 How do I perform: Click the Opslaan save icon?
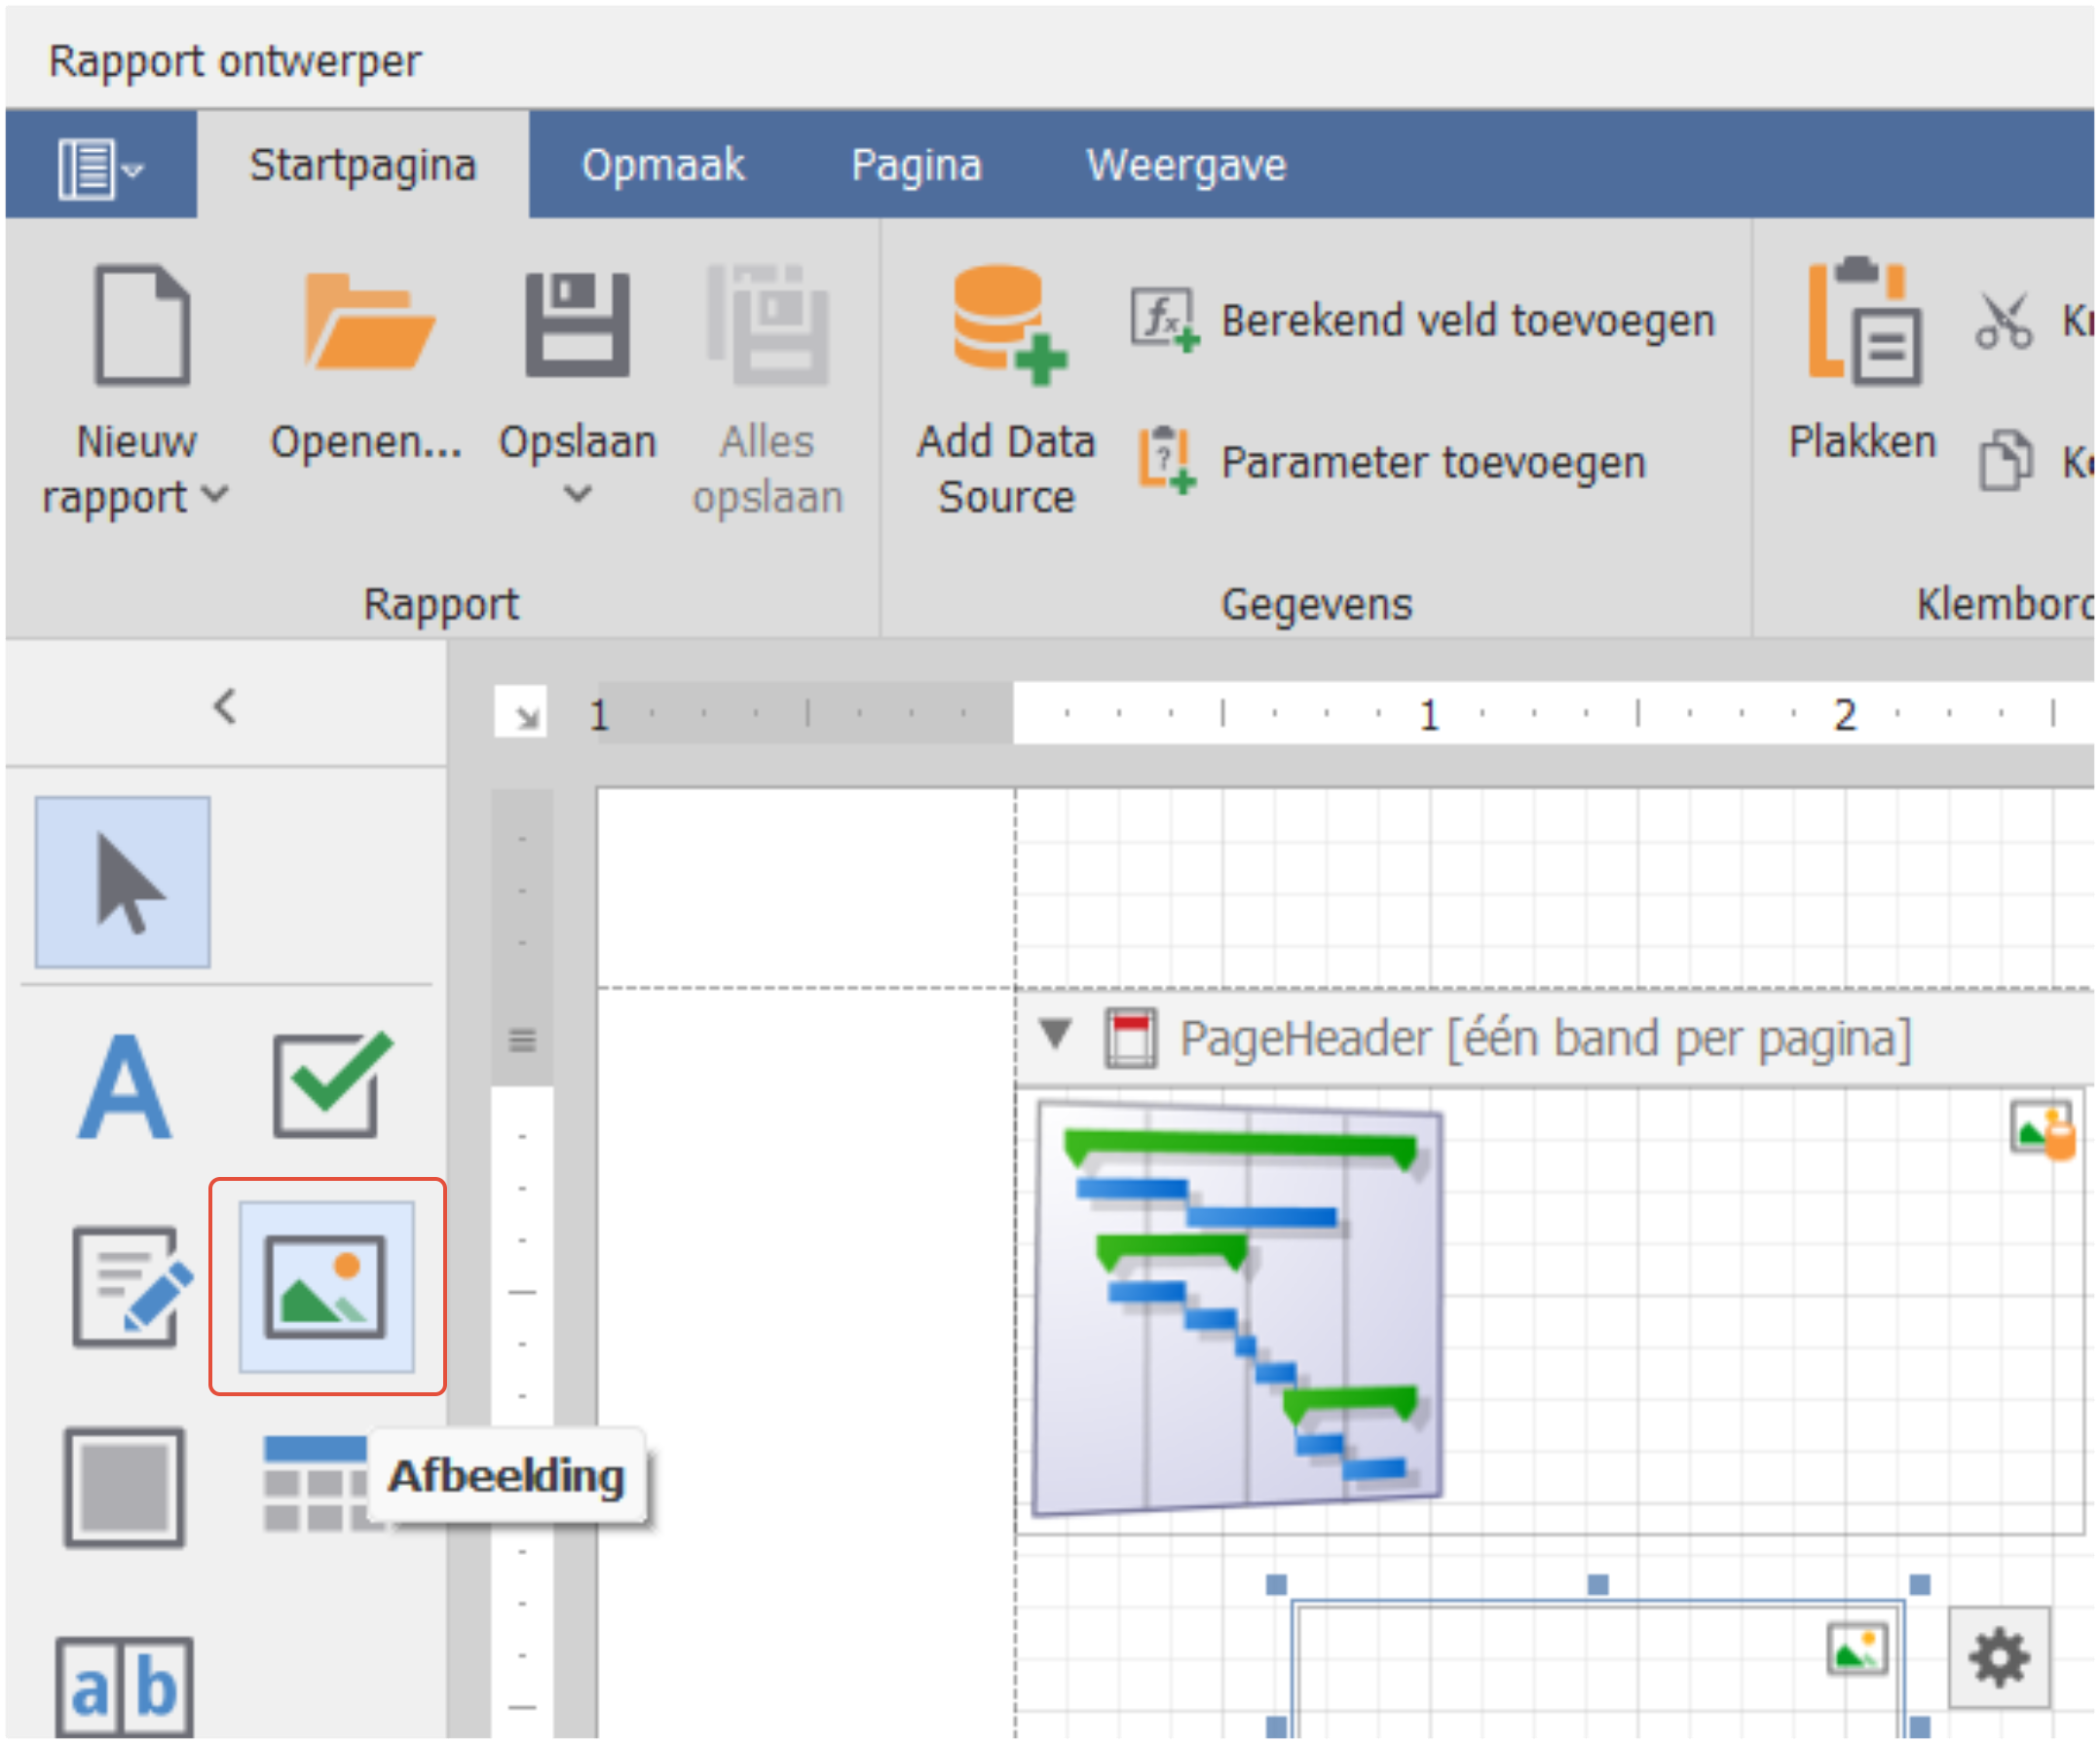577,325
